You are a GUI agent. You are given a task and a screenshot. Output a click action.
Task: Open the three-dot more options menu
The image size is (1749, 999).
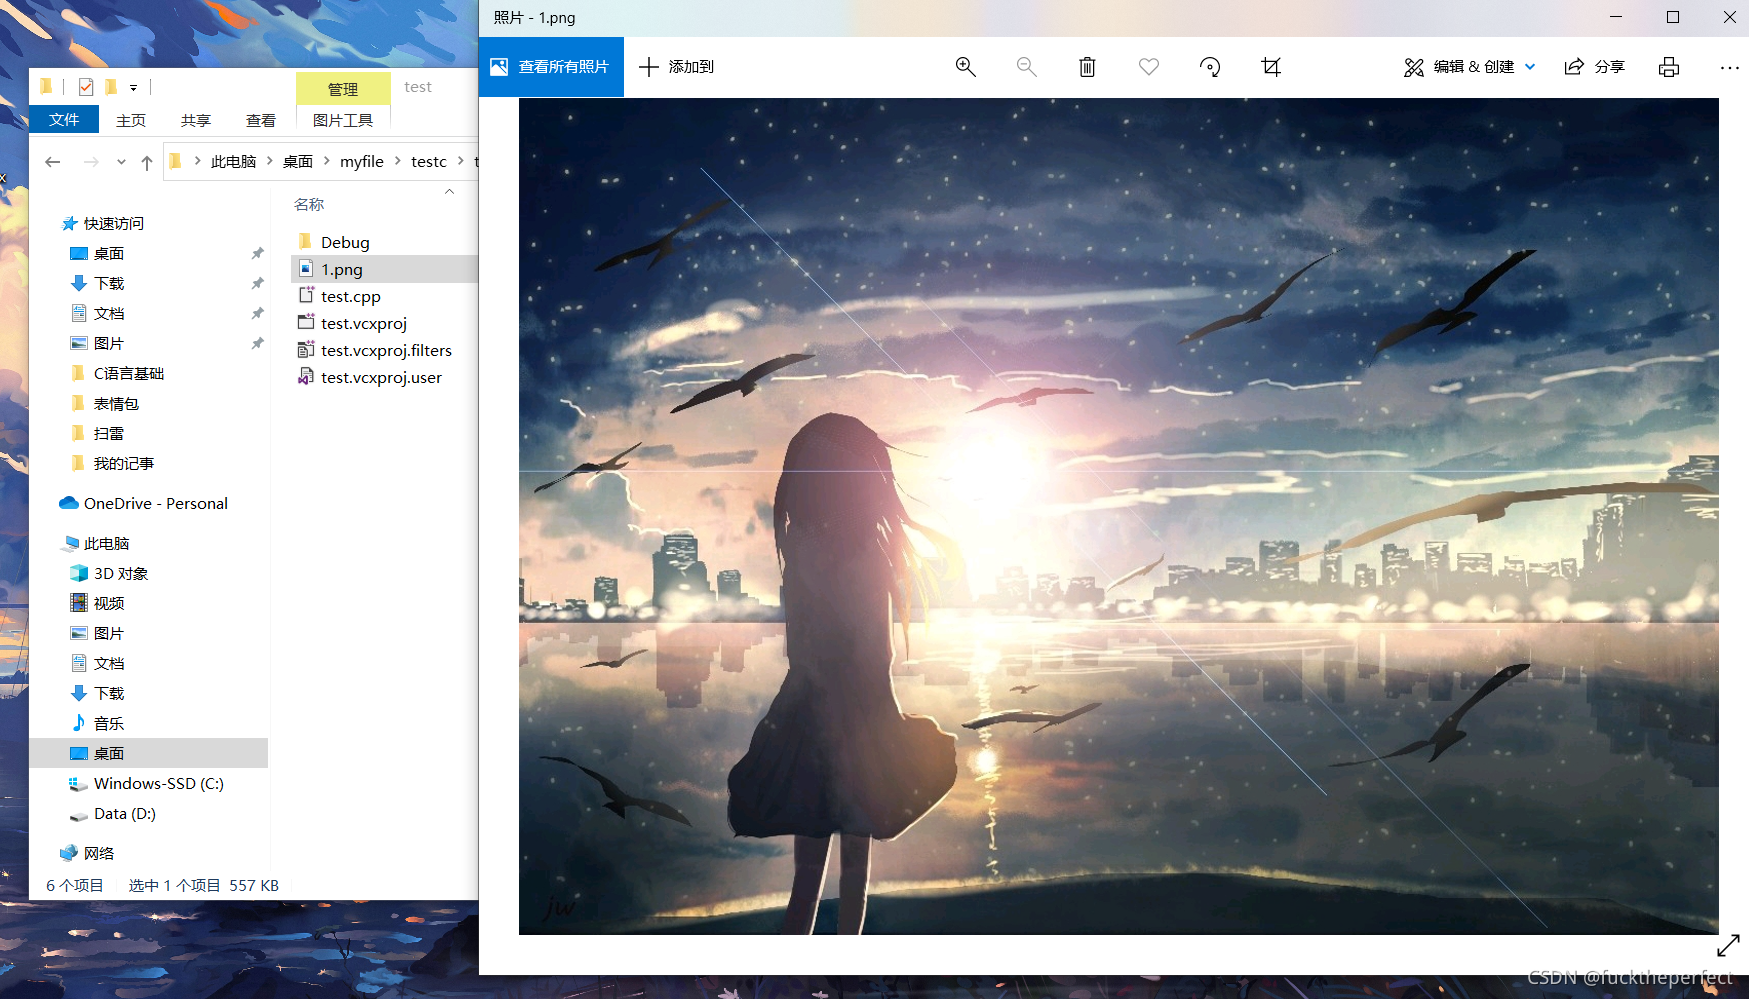click(1729, 67)
